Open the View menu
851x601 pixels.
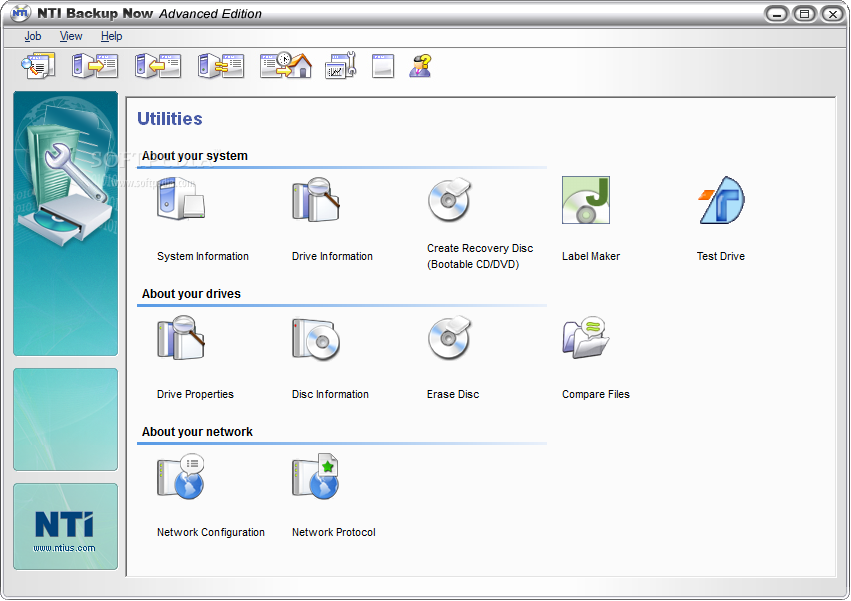point(71,36)
